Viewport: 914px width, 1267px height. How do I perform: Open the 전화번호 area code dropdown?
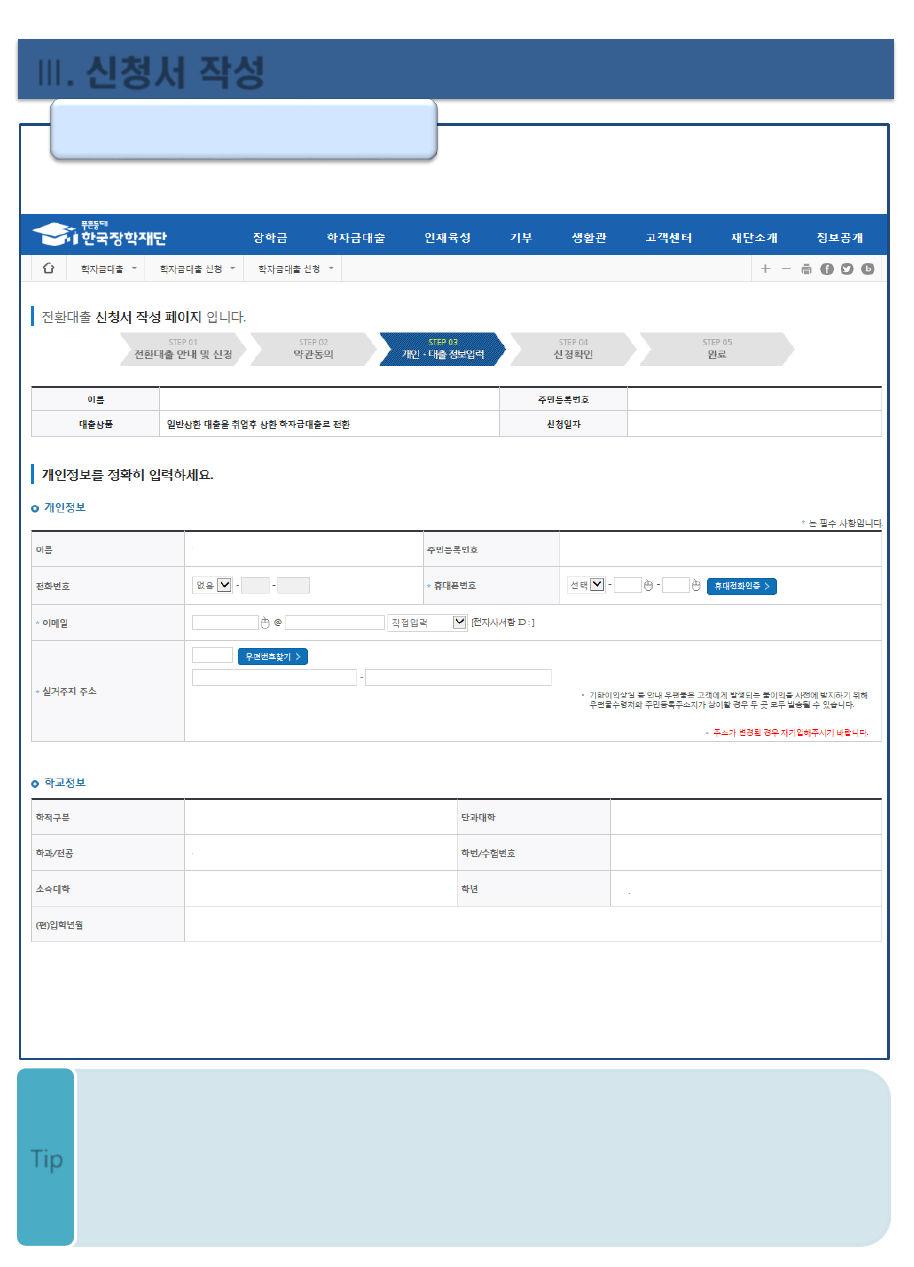point(224,586)
